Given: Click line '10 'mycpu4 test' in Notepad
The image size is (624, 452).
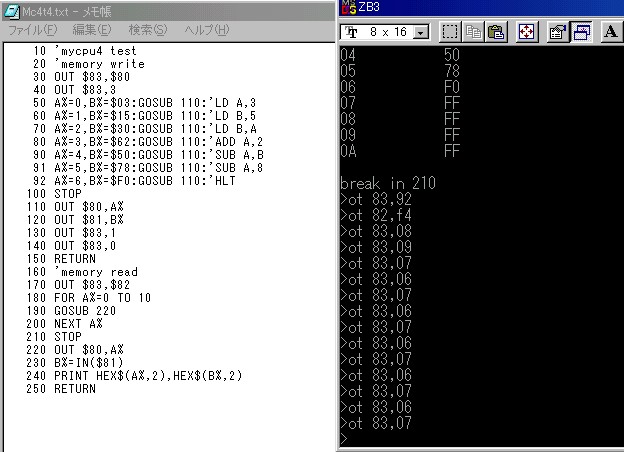Looking at the screenshot, I should click(85, 51).
